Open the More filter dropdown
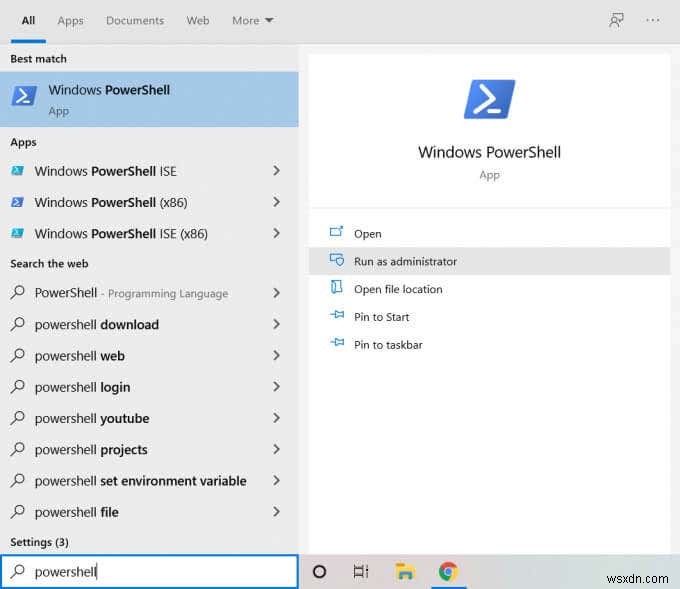This screenshot has width=680, height=589. point(252,20)
